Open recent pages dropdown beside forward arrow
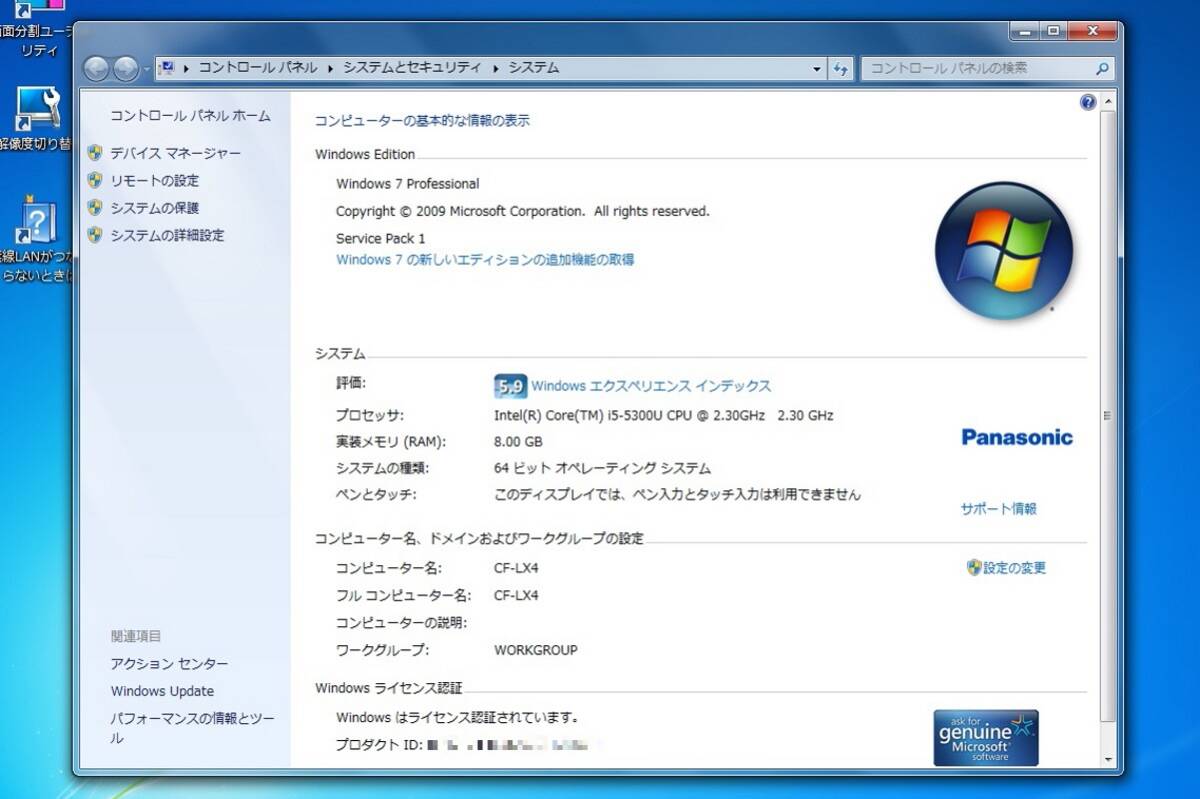The height and width of the screenshot is (799, 1200). (x=147, y=69)
